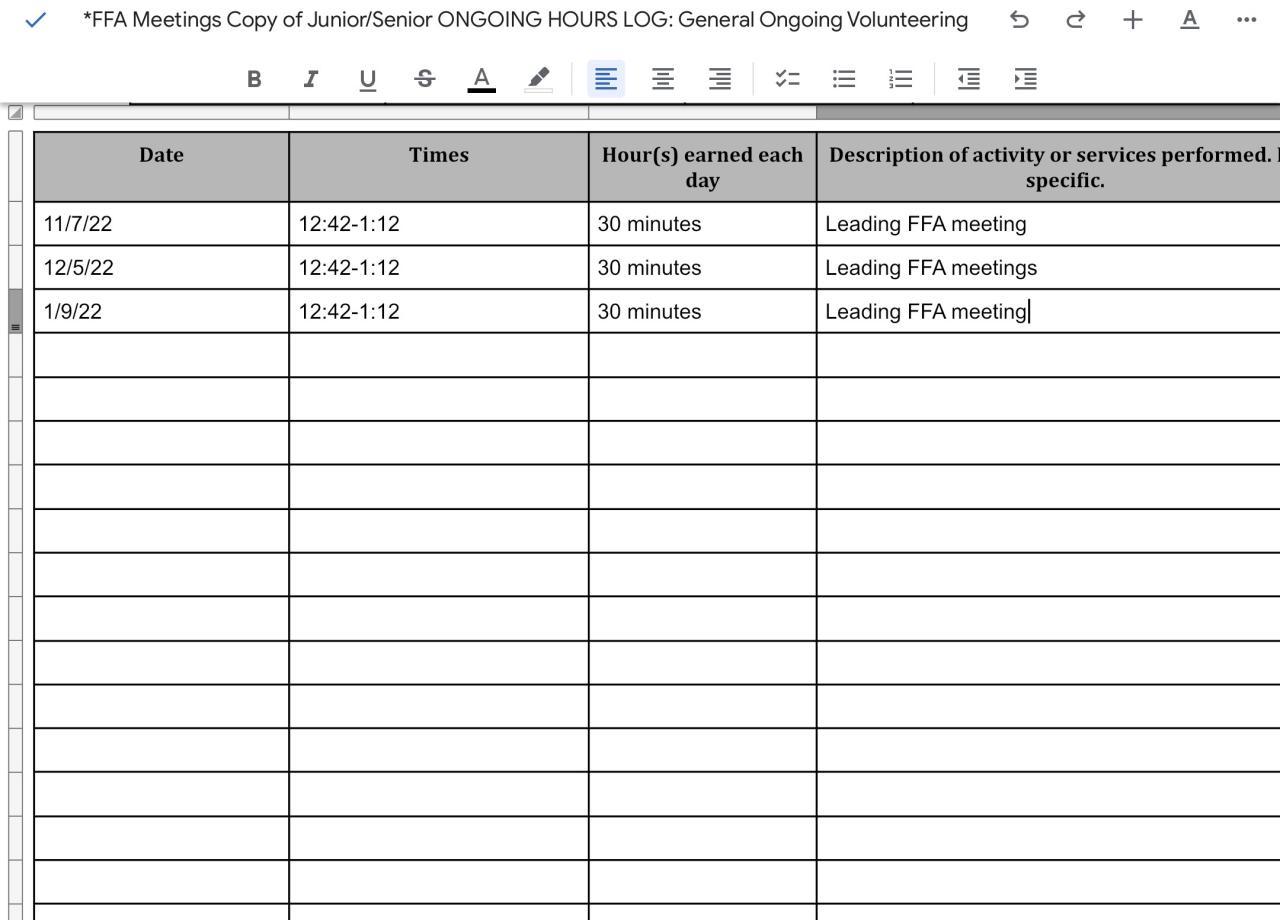Click 30 minutes in the 1/9/22 row
1280x920 pixels.
(650, 312)
